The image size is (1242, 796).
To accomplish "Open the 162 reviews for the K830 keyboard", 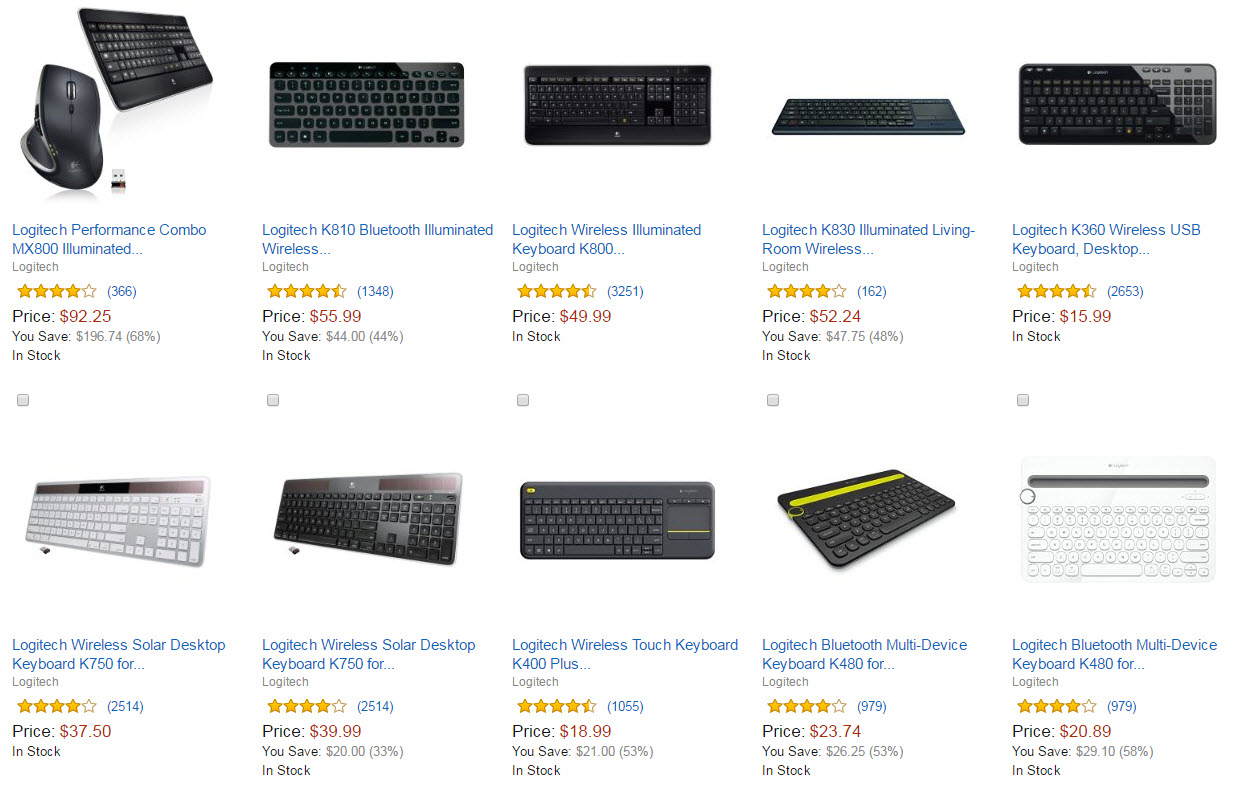I will (x=871, y=292).
